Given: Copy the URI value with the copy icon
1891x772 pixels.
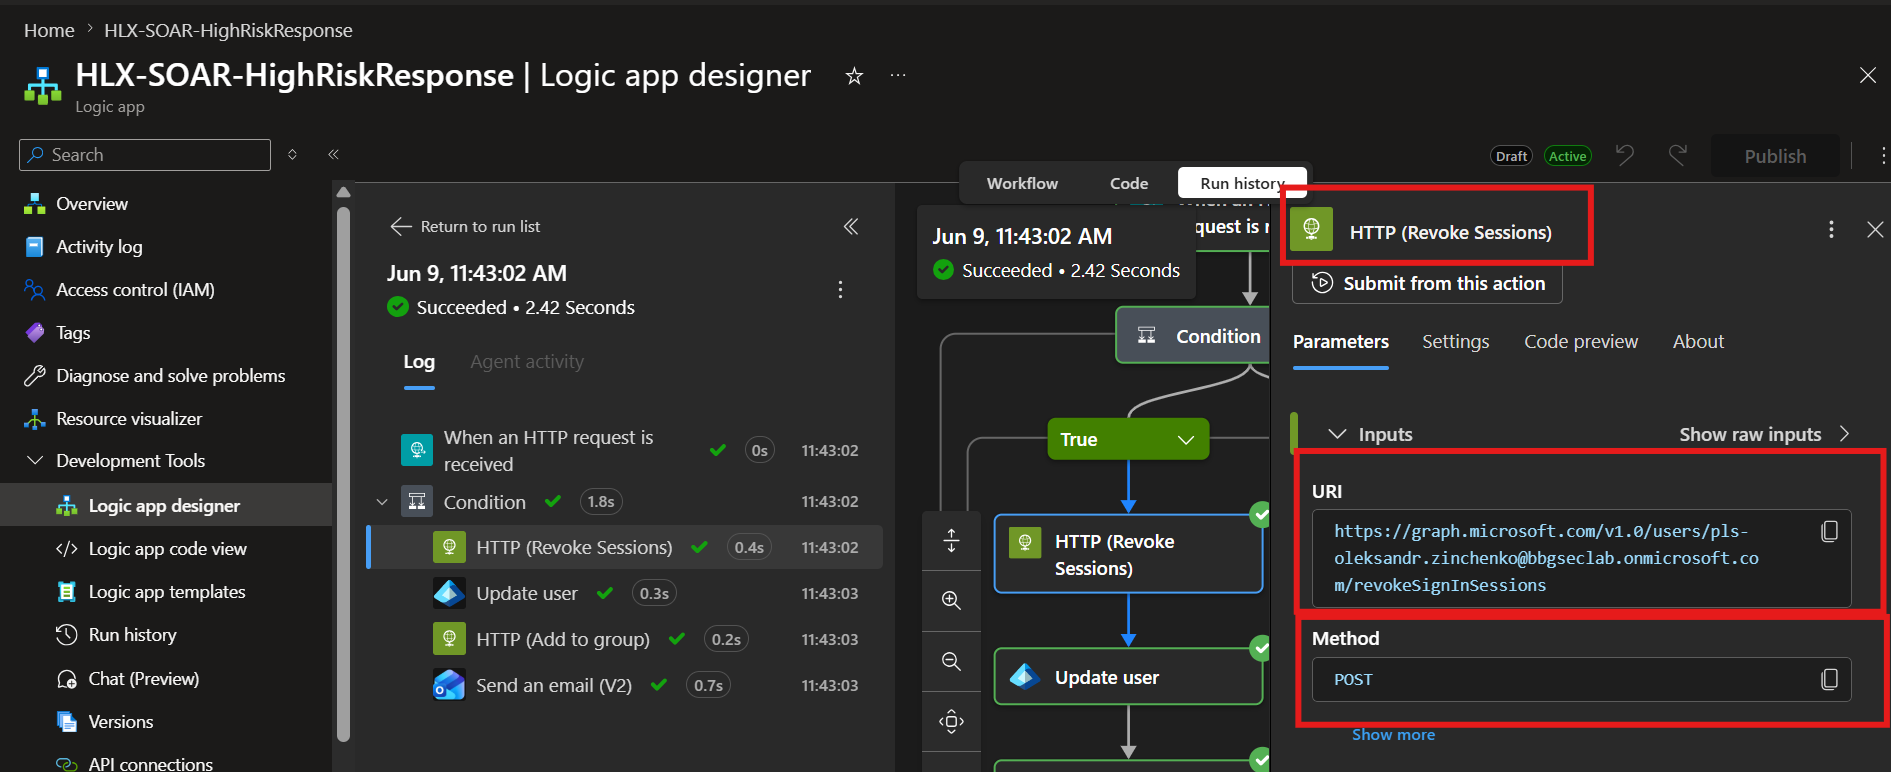Looking at the screenshot, I should 1829,531.
